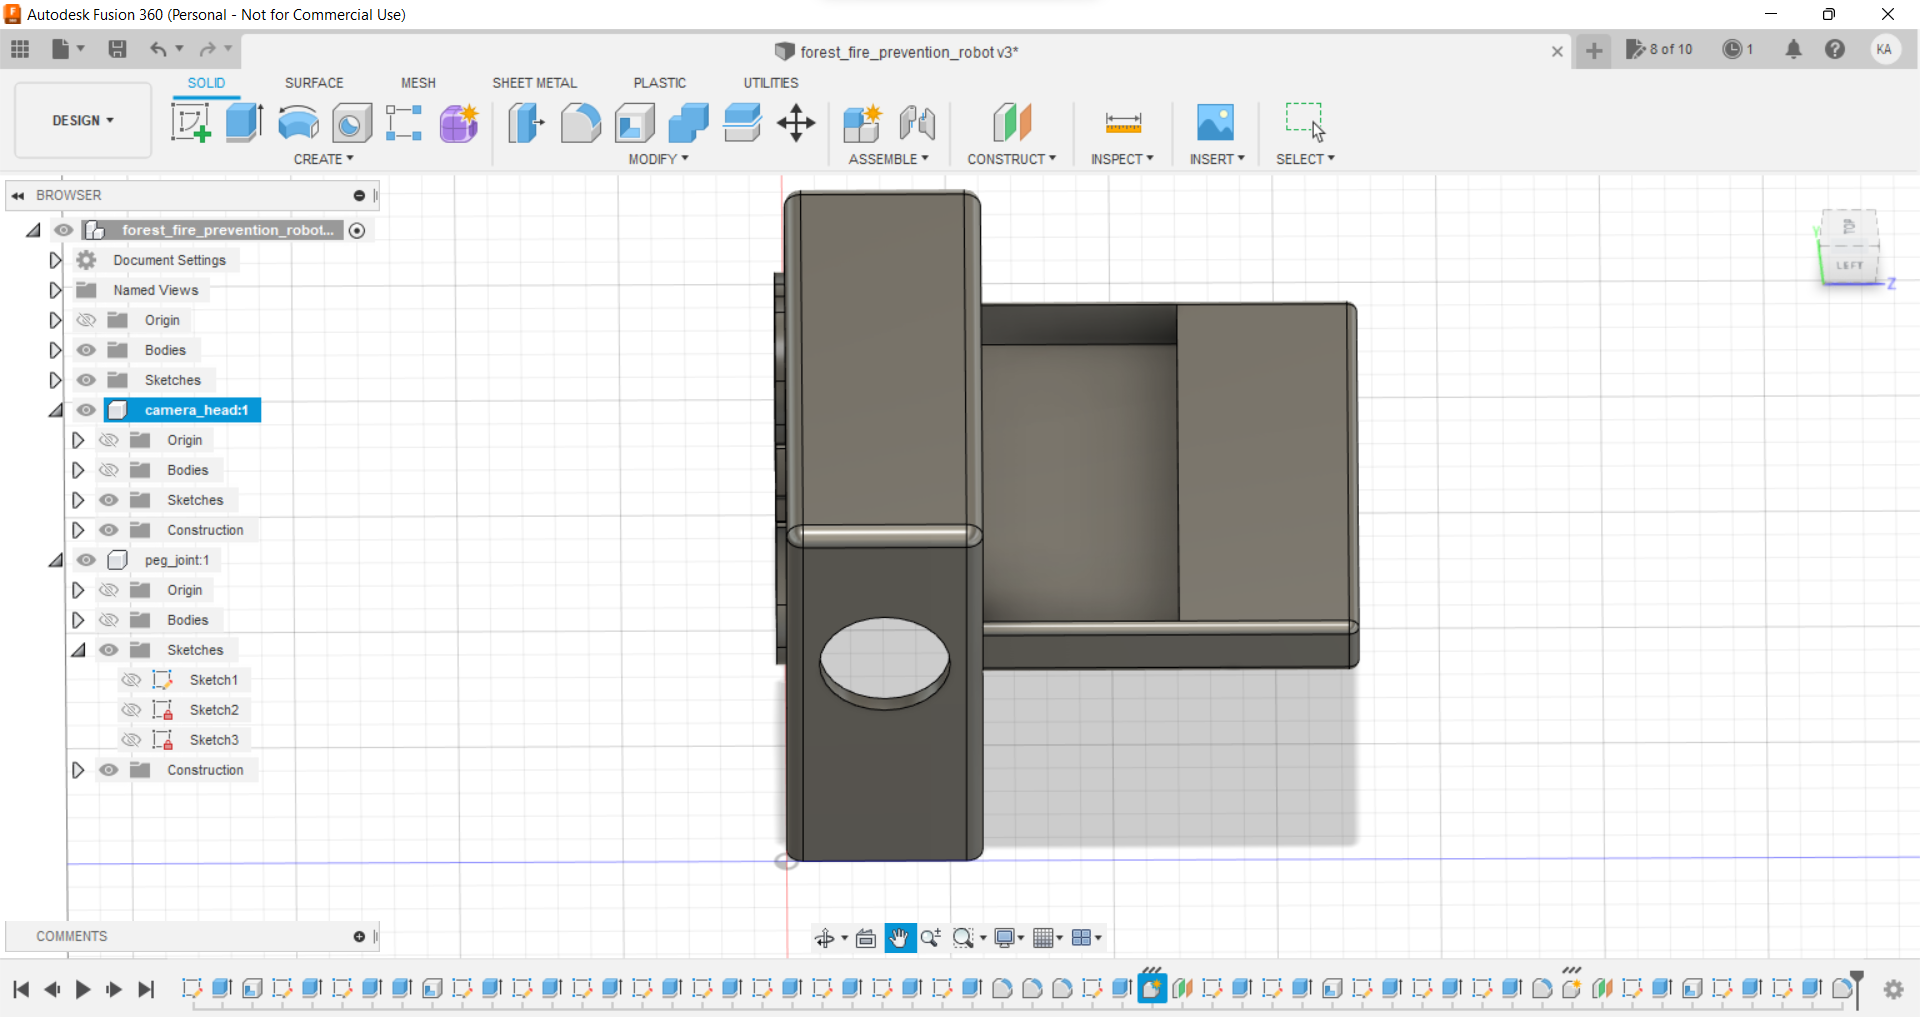Open the SHEET METAL tab
The height and width of the screenshot is (1017, 1920).
pos(534,83)
